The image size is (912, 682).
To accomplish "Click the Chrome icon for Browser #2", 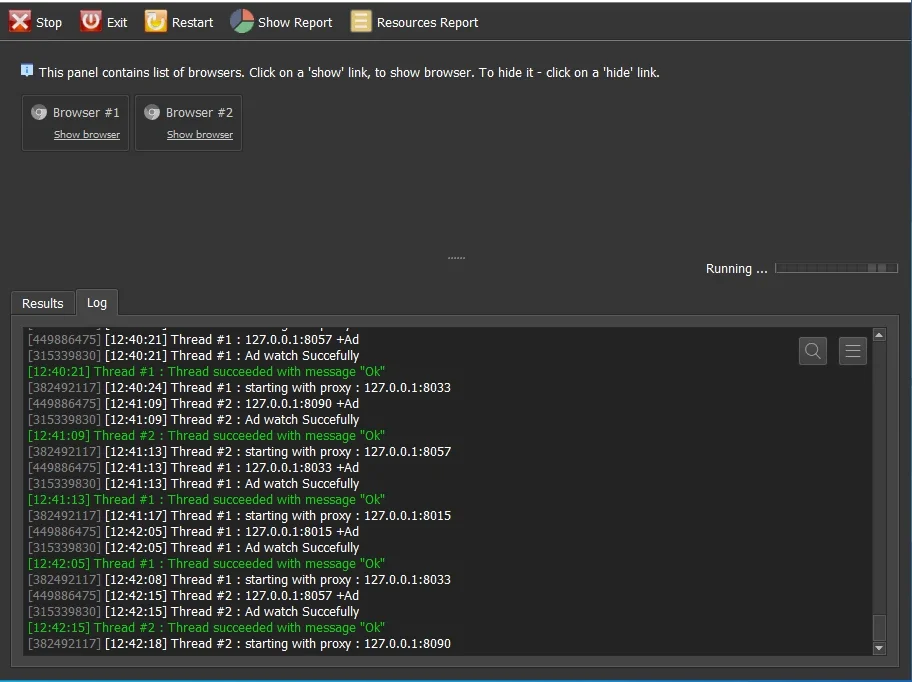I will coord(152,112).
